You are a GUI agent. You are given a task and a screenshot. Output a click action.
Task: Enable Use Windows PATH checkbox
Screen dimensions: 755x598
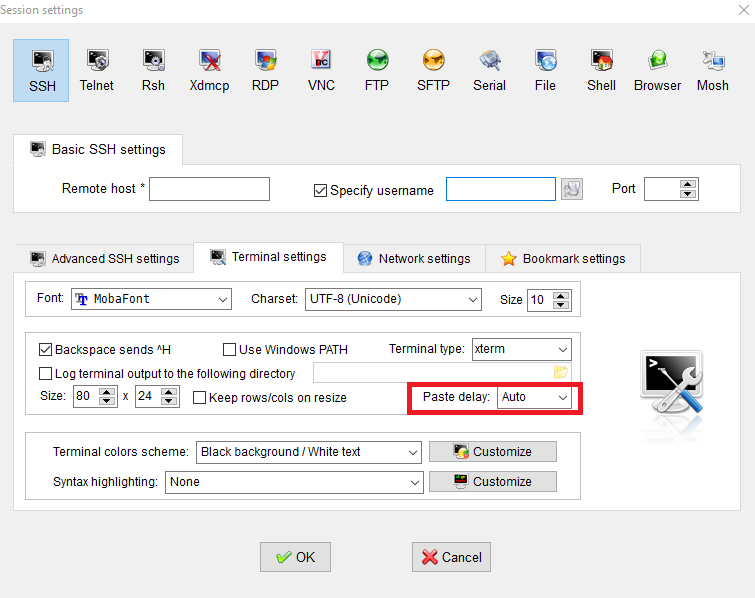[229, 350]
